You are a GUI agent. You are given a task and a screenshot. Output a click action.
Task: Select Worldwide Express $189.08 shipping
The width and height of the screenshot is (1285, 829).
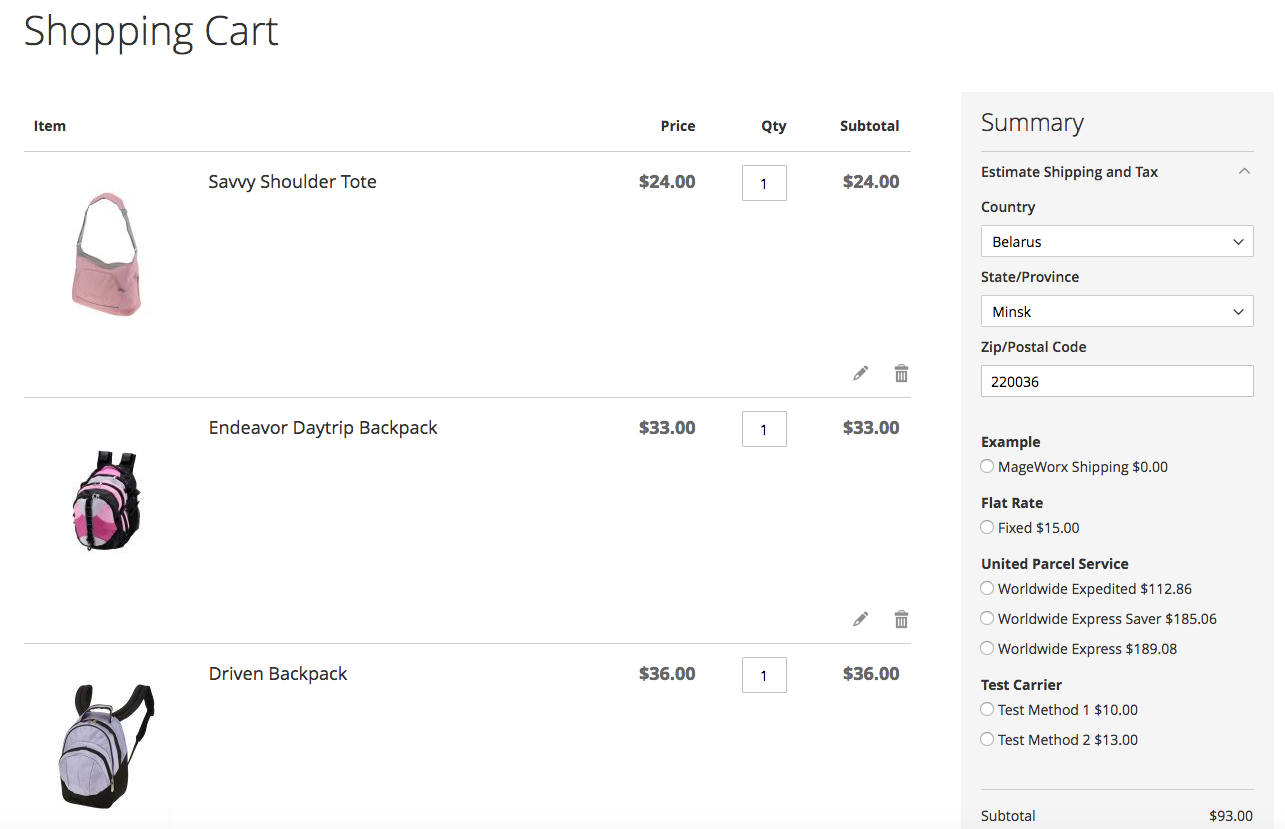tap(987, 648)
